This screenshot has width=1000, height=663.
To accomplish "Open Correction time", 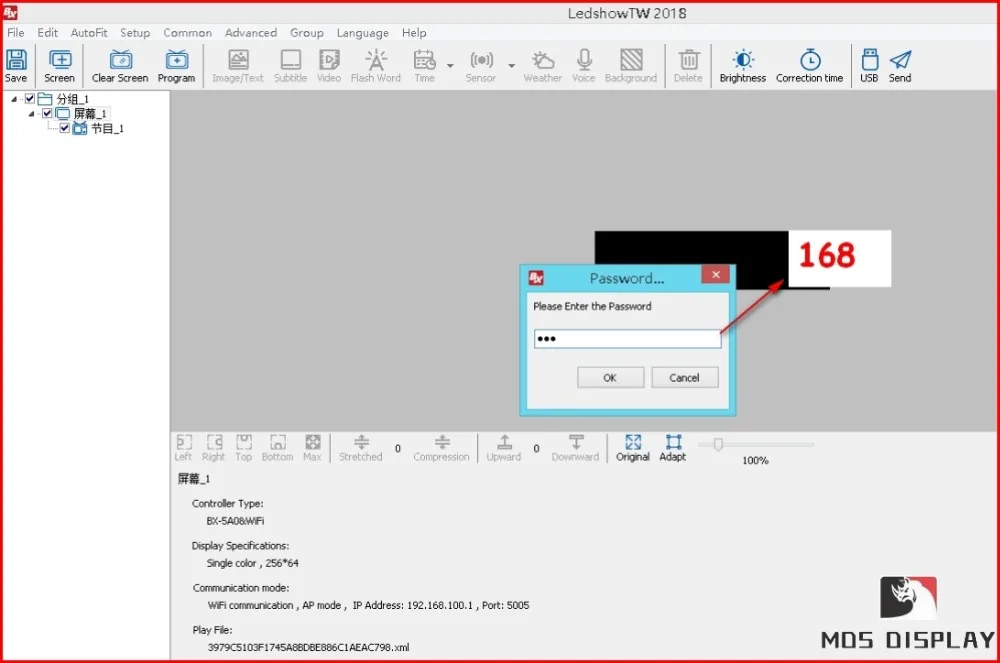I will pyautogui.click(x=809, y=66).
